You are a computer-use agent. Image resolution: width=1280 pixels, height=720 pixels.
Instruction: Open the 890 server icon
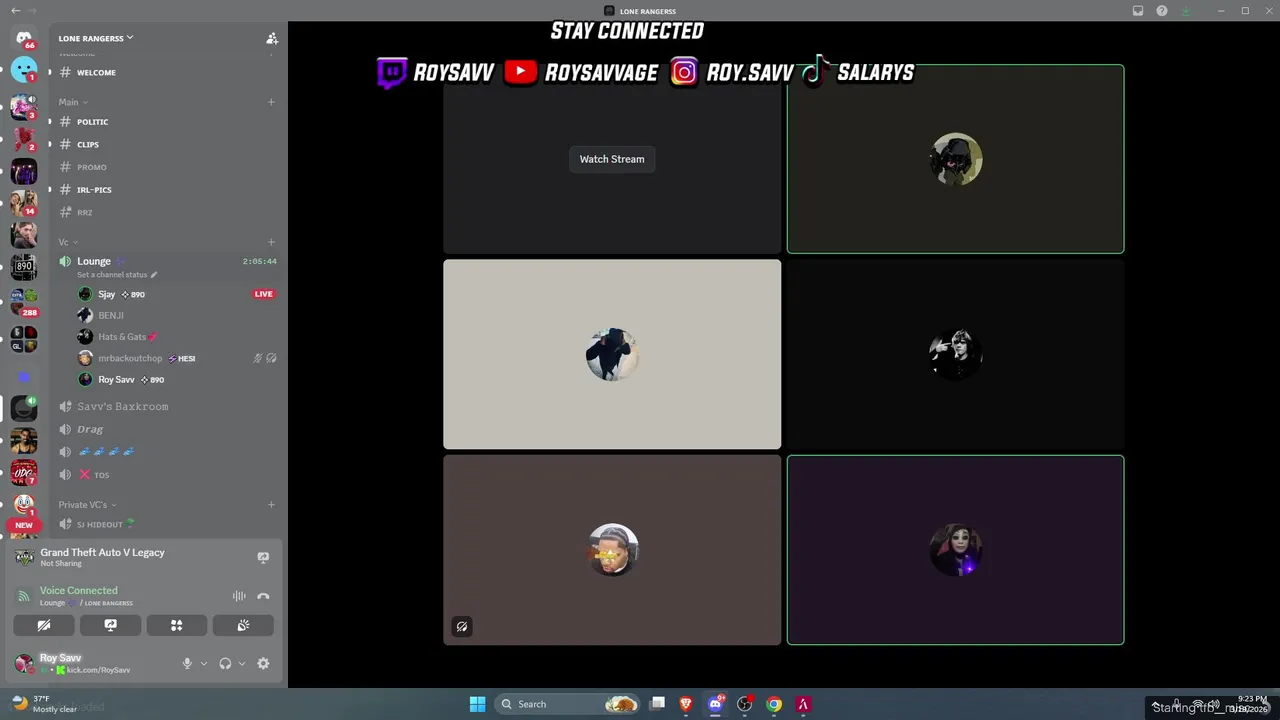coord(24,267)
